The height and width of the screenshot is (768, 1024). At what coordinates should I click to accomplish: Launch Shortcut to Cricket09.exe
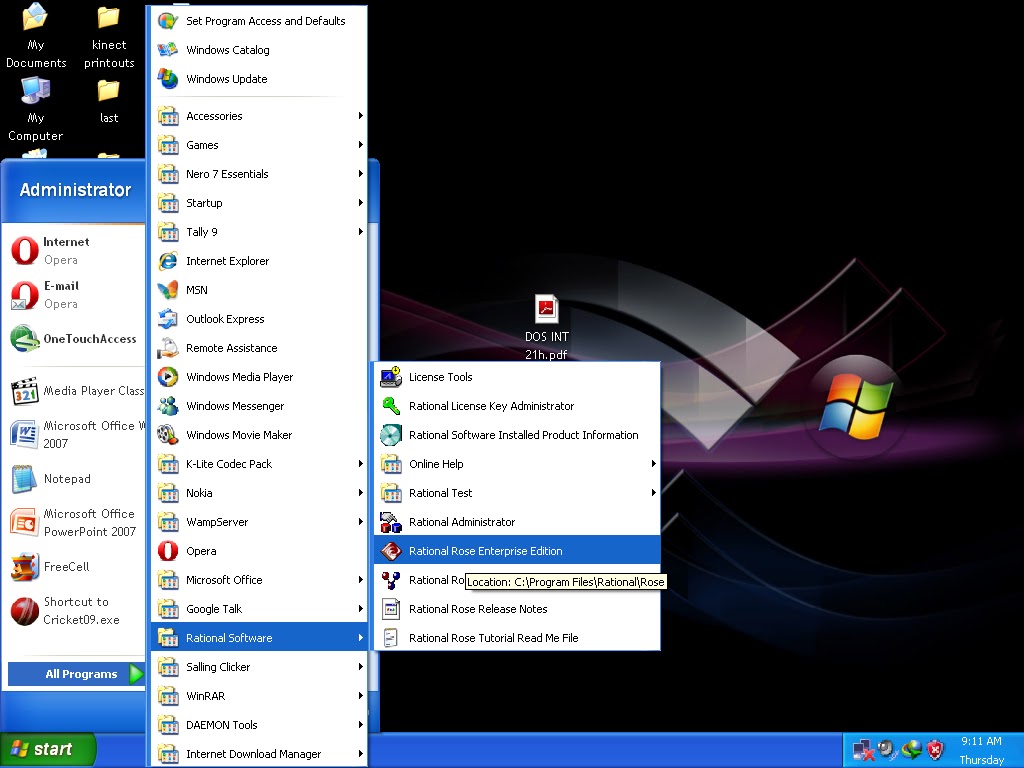74,611
